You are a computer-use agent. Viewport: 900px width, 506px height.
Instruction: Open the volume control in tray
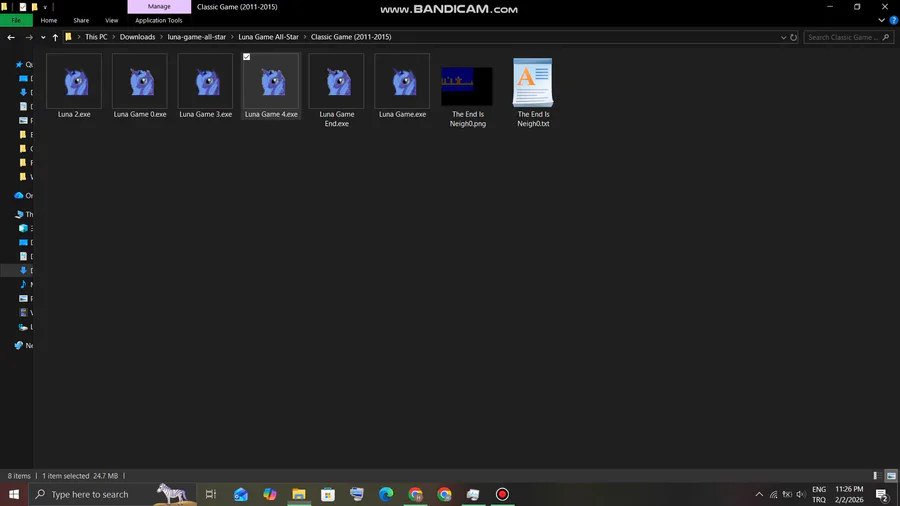801,494
